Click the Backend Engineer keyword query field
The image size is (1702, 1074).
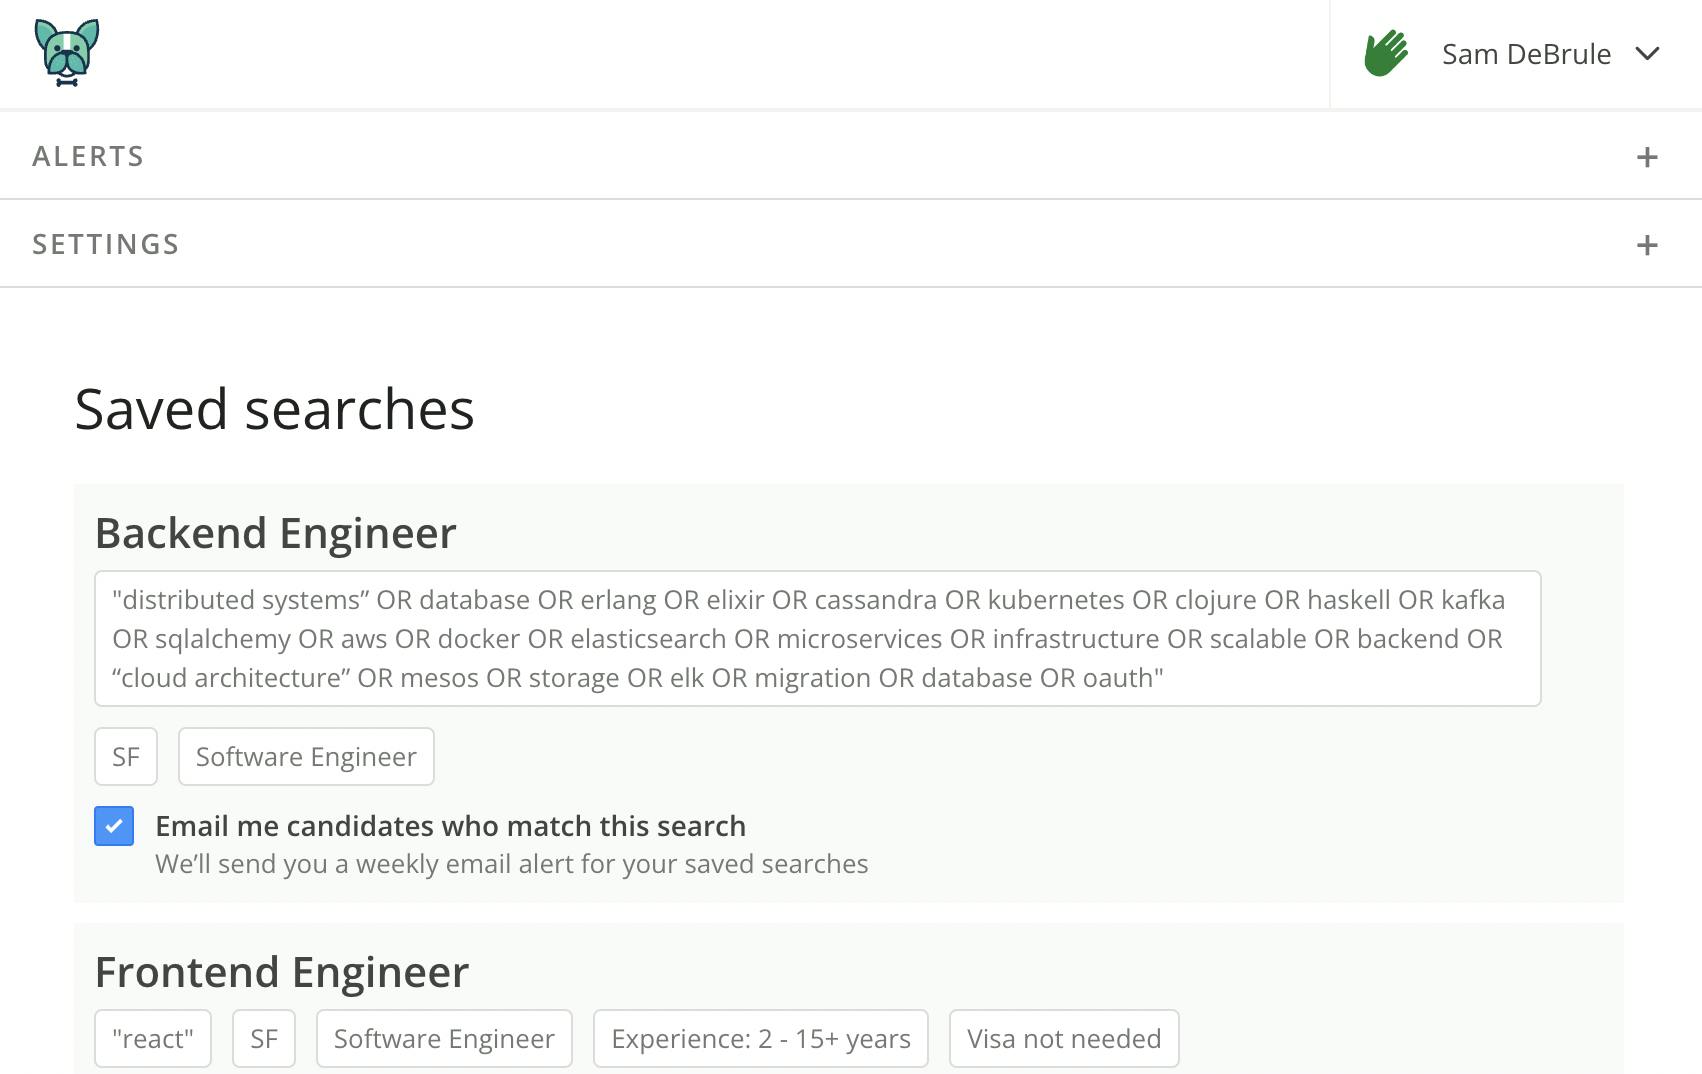pyautogui.click(x=817, y=638)
